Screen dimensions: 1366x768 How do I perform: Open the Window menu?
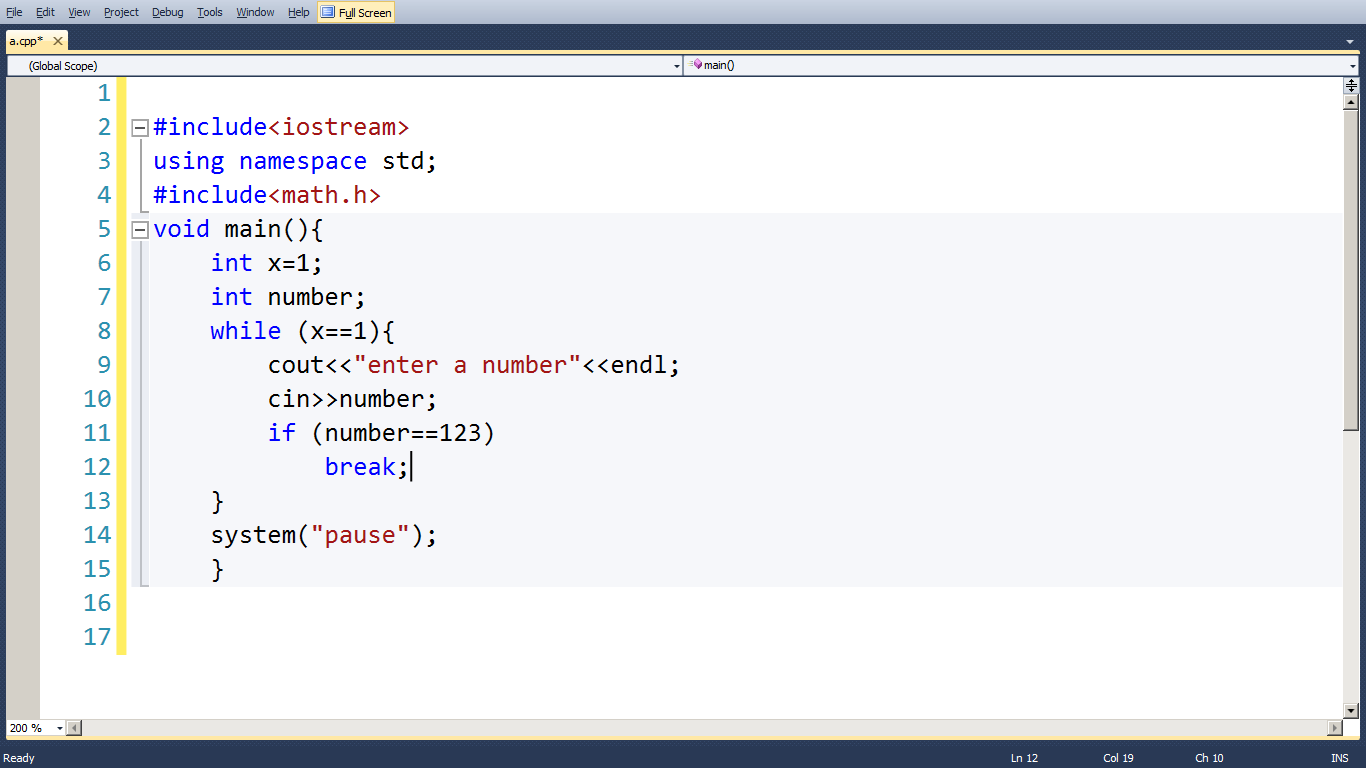point(255,12)
